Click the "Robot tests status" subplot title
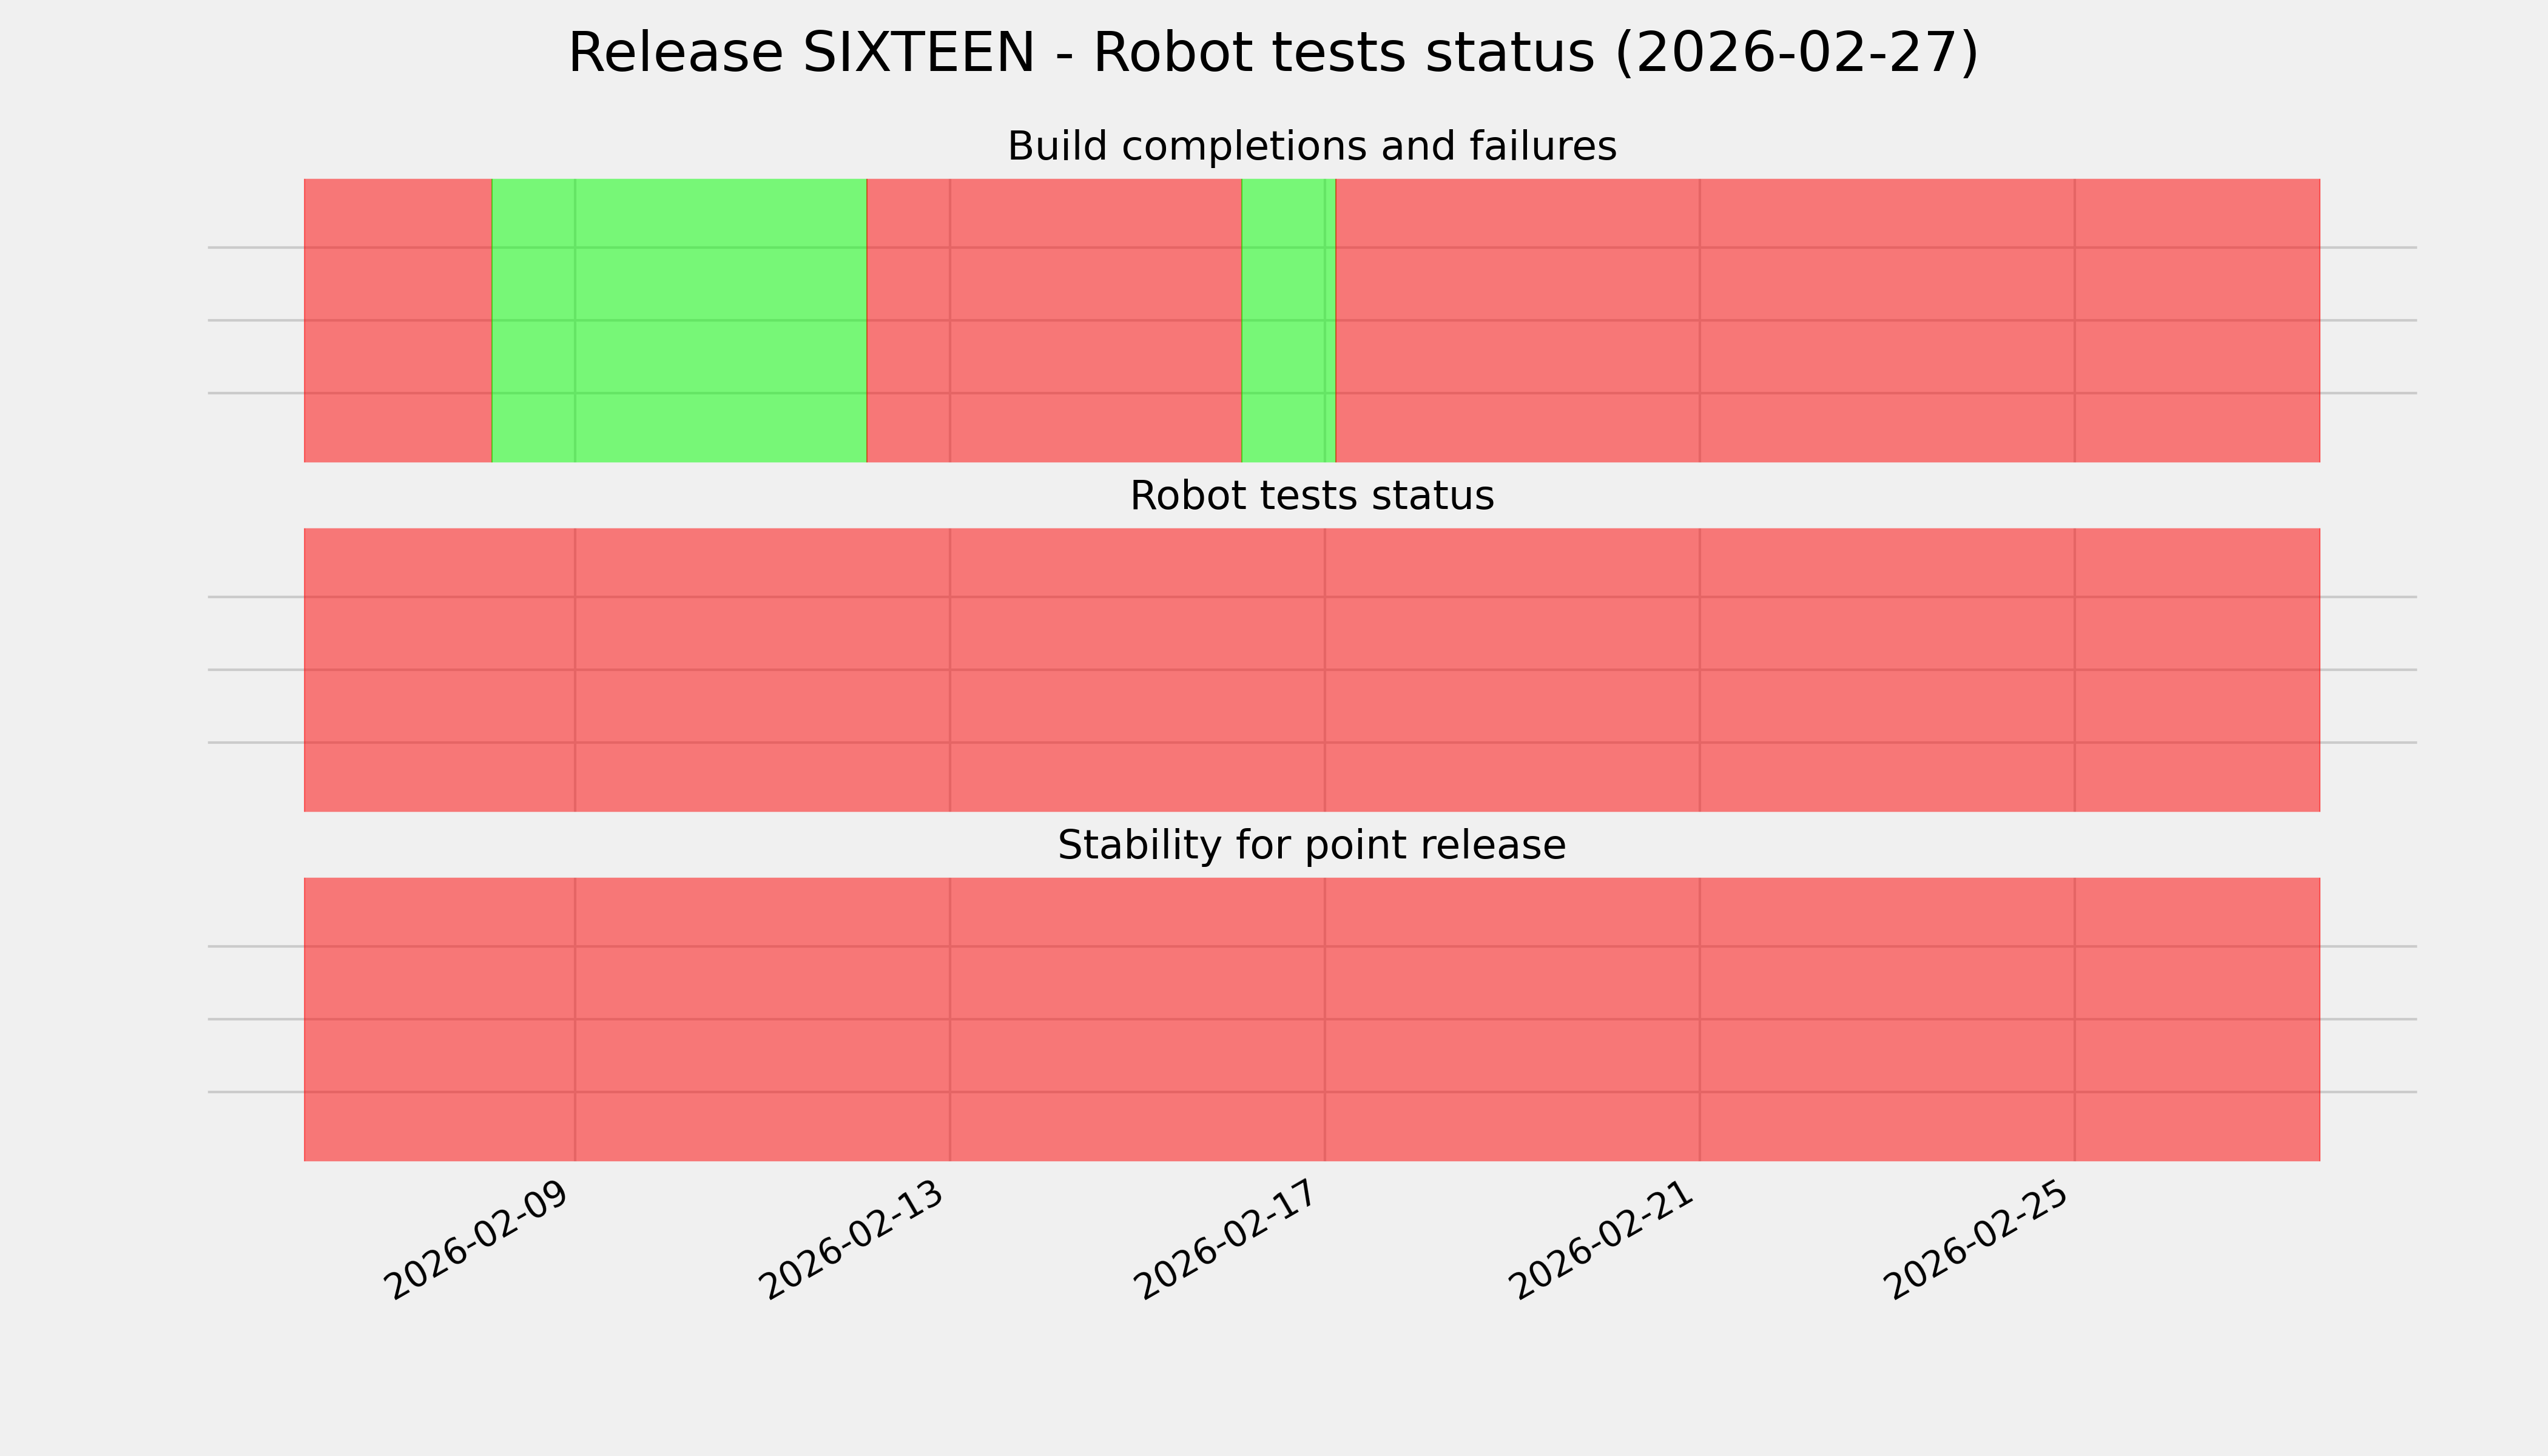This screenshot has height=1456, width=2548. pos(1311,496)
